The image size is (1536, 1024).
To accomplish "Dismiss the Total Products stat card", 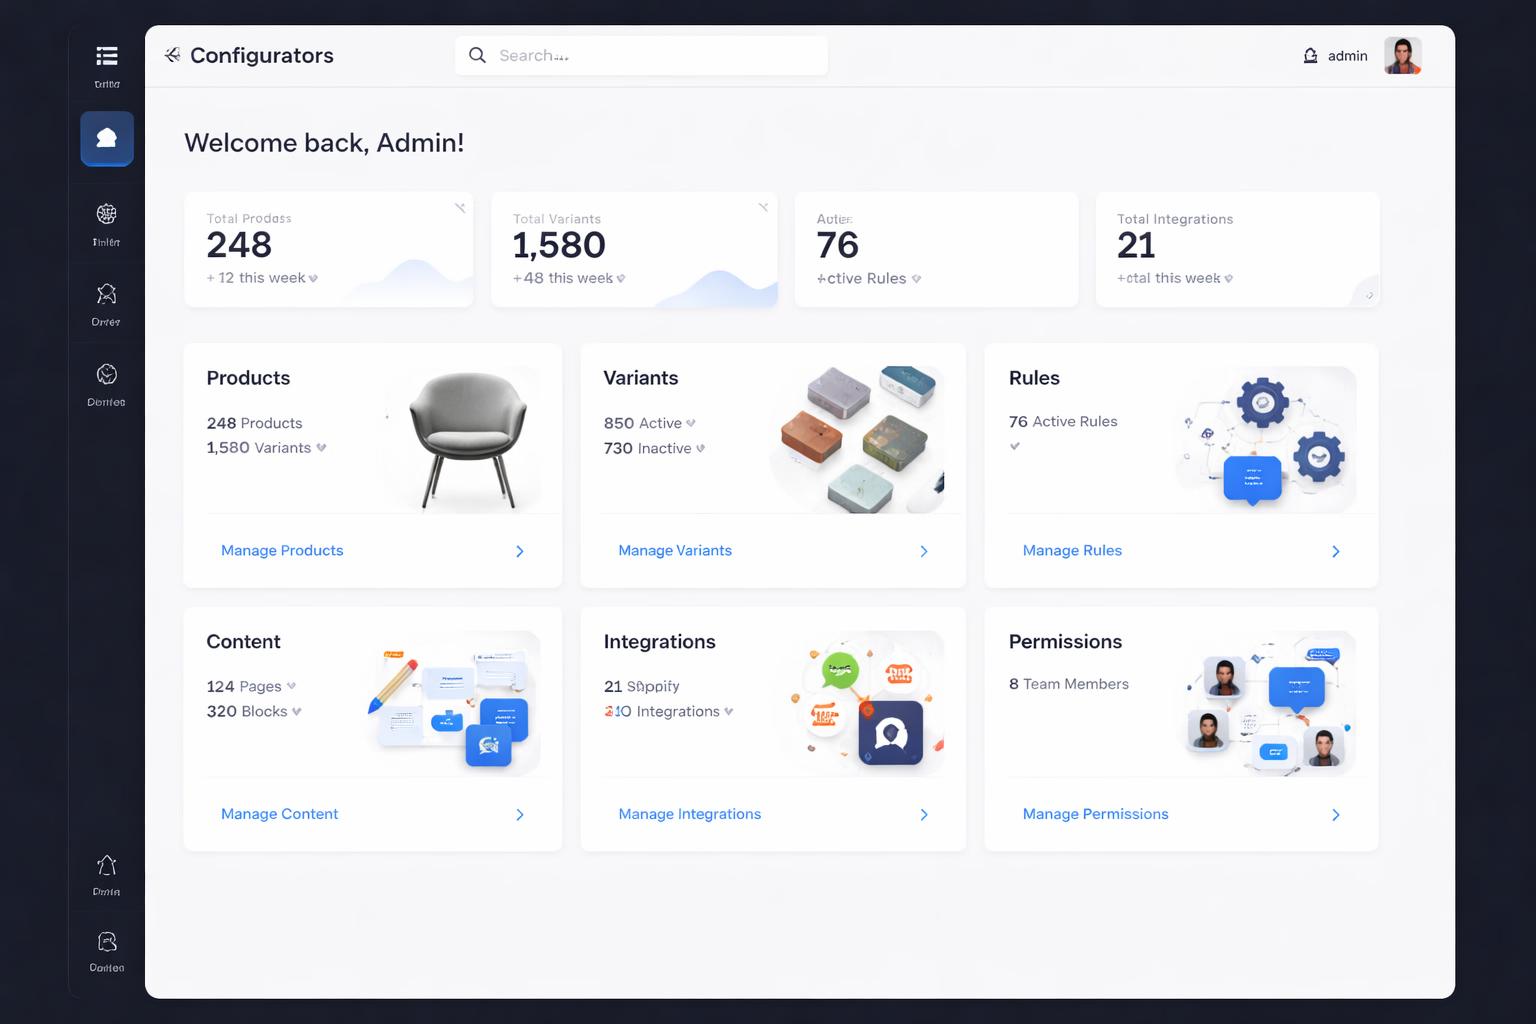I will [460, 208].
